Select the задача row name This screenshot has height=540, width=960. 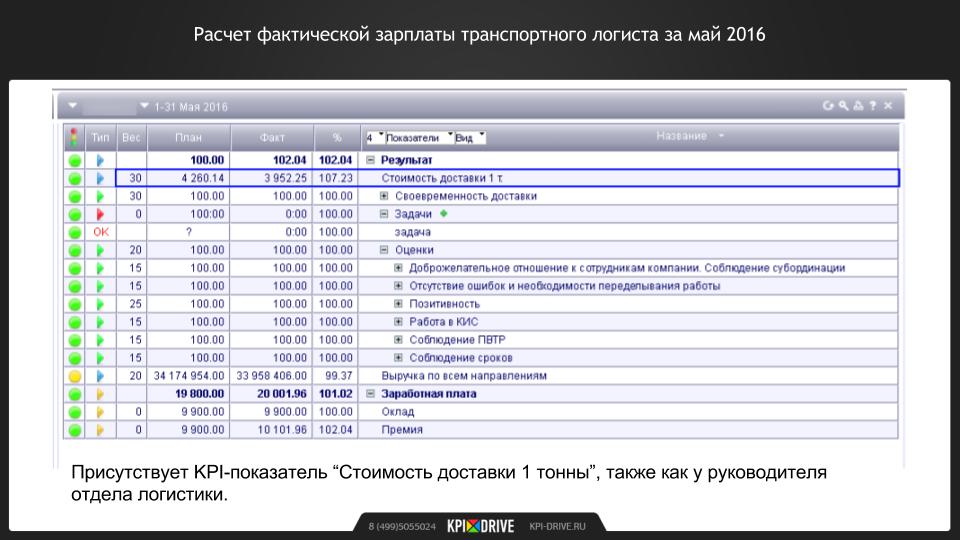pyautogui.click(x=412, y=232)
